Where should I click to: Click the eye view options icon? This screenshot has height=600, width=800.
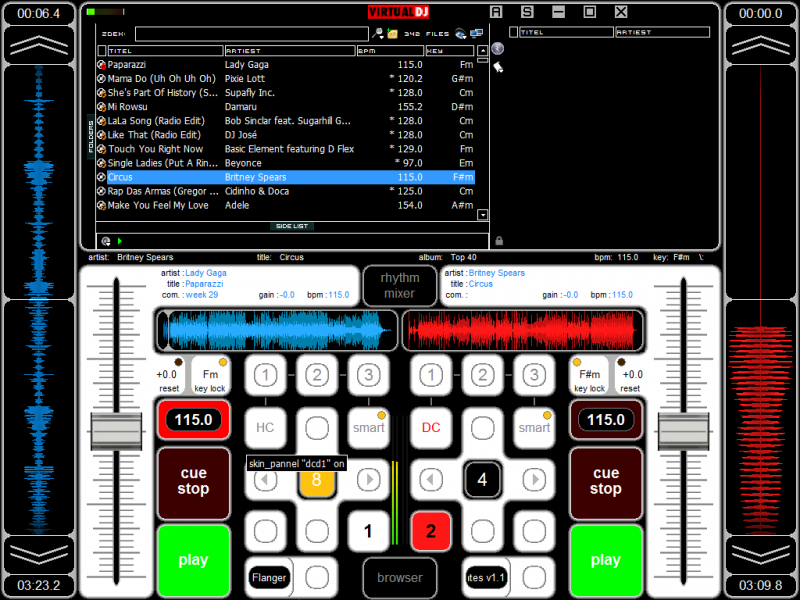[x=461, y=34]
